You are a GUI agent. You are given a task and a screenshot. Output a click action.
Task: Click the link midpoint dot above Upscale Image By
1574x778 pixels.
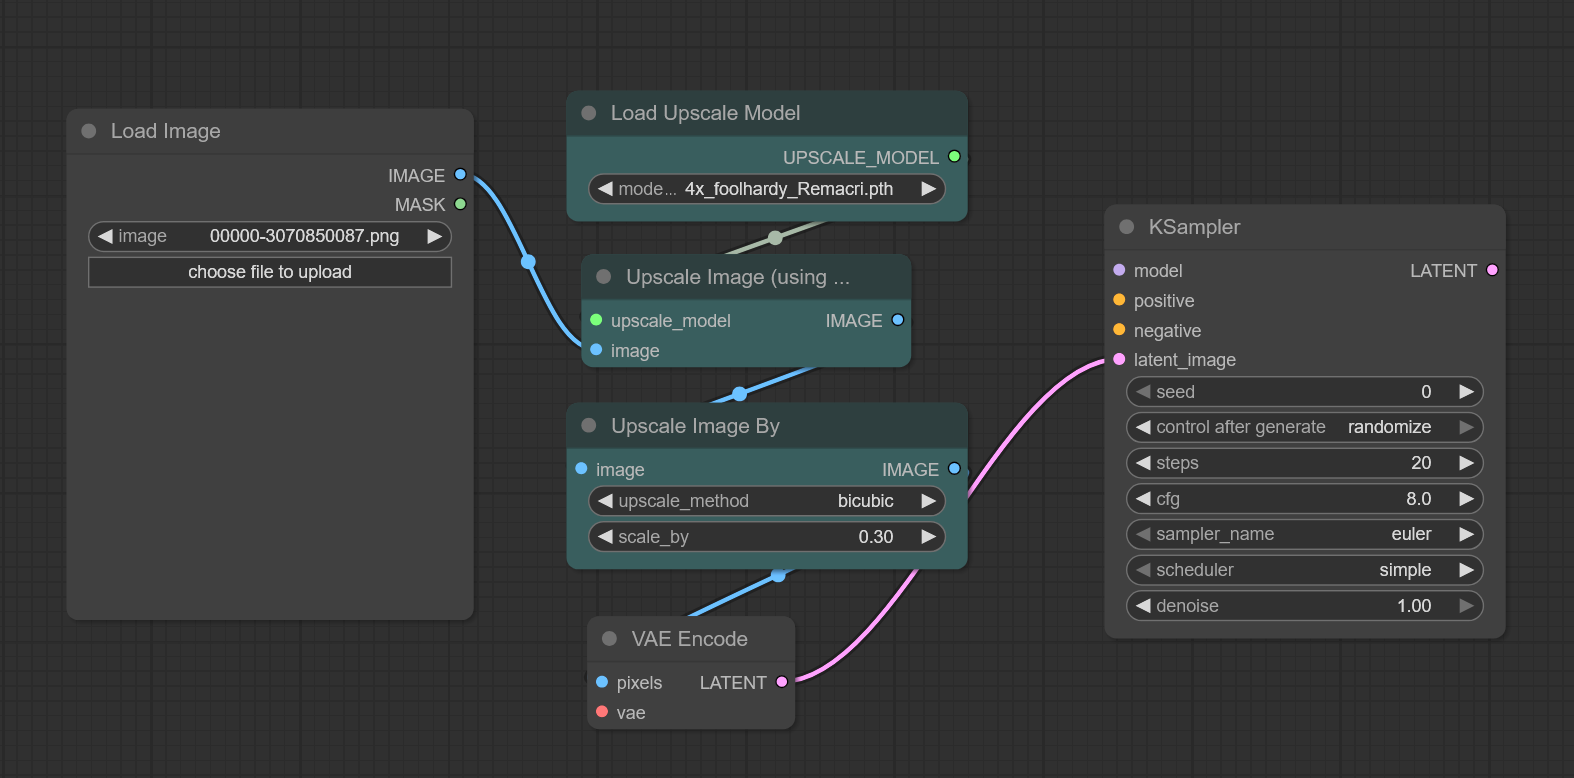click(x=739, y=394)
